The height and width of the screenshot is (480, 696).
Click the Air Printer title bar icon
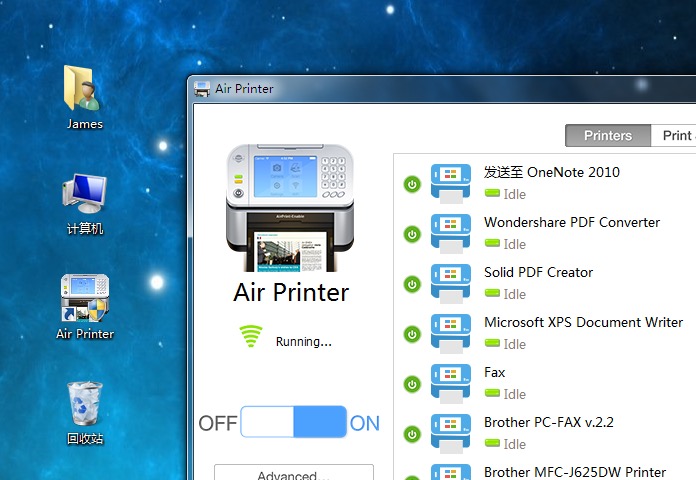point(202,89)
